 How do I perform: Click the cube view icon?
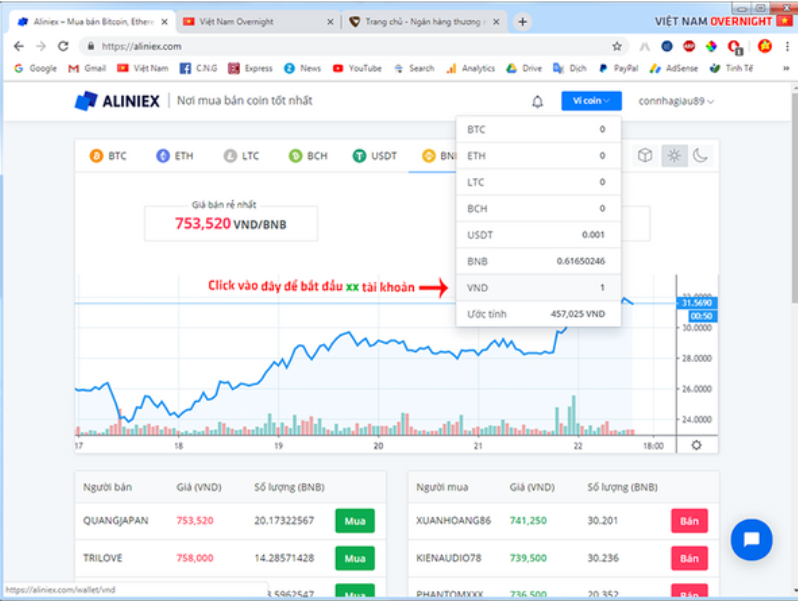pos(645,155)
